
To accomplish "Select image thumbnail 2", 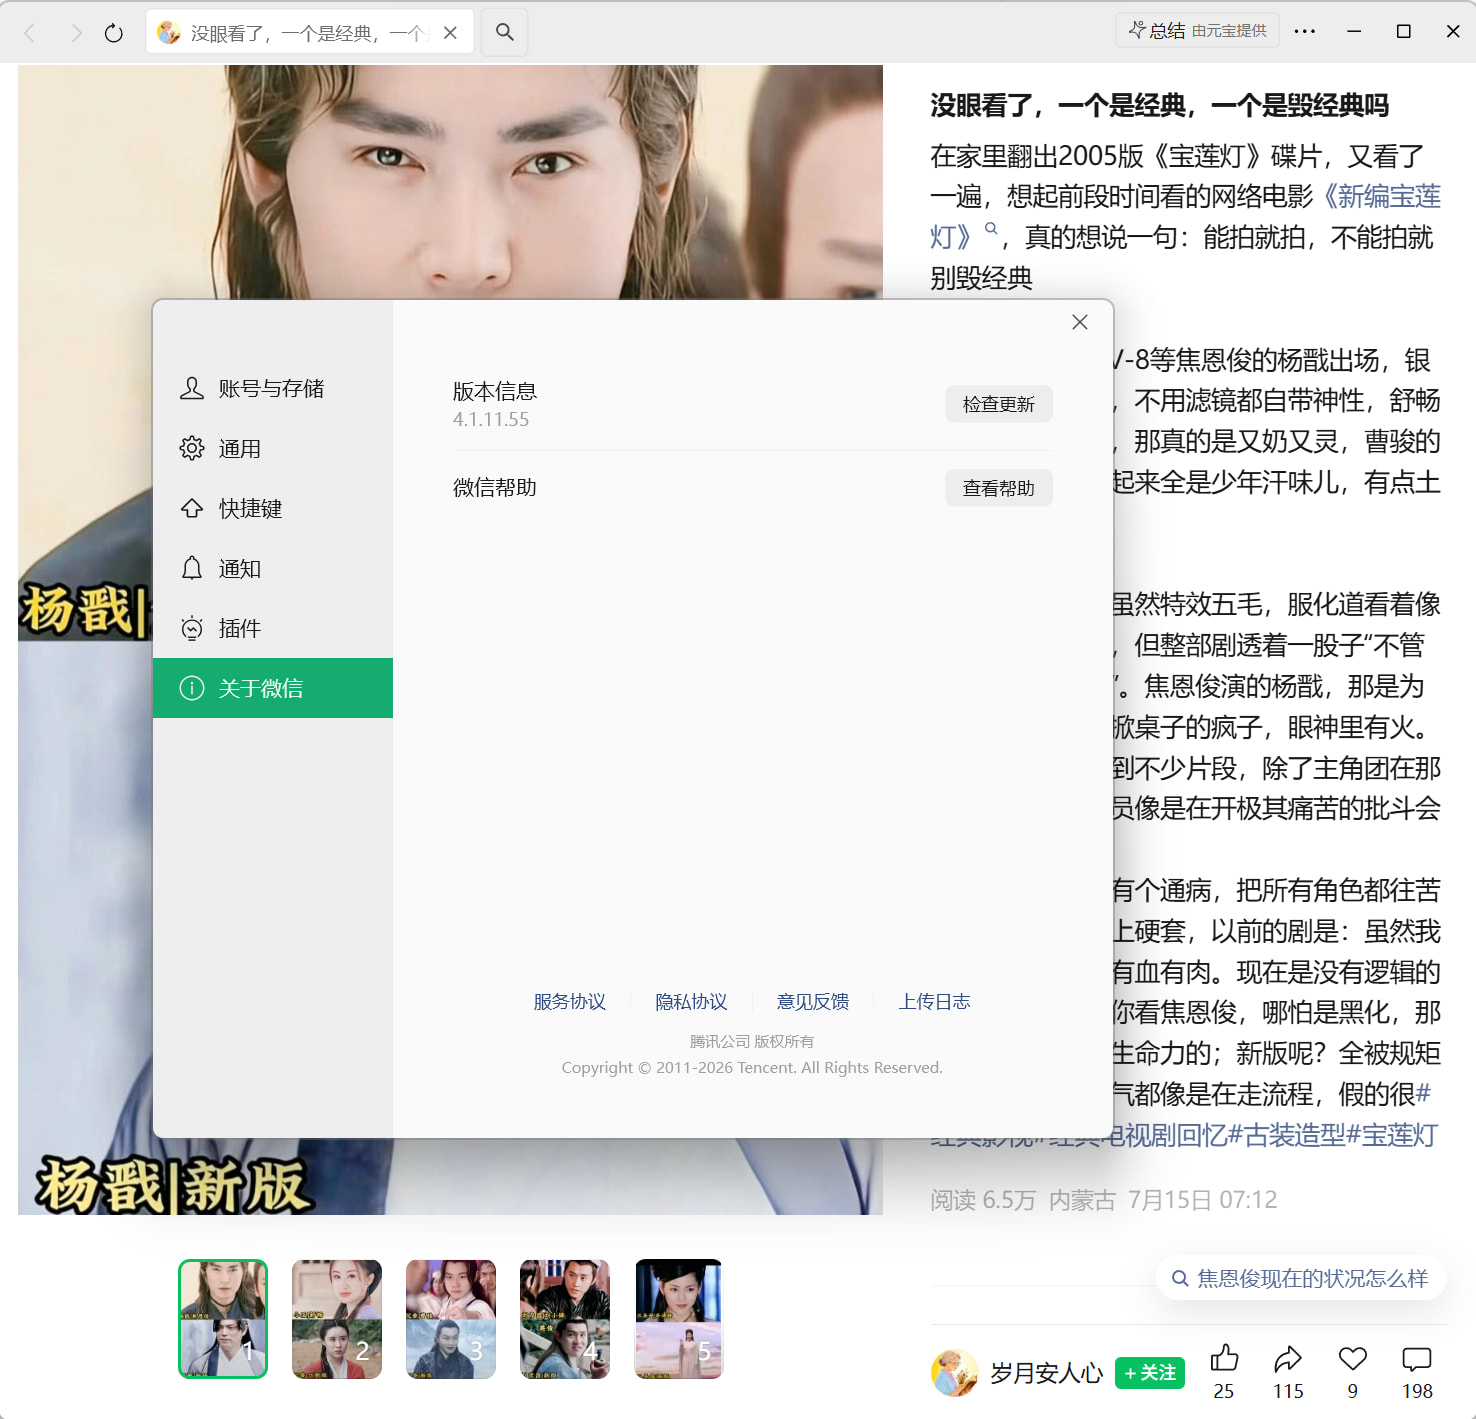I will pos(337,1319).
